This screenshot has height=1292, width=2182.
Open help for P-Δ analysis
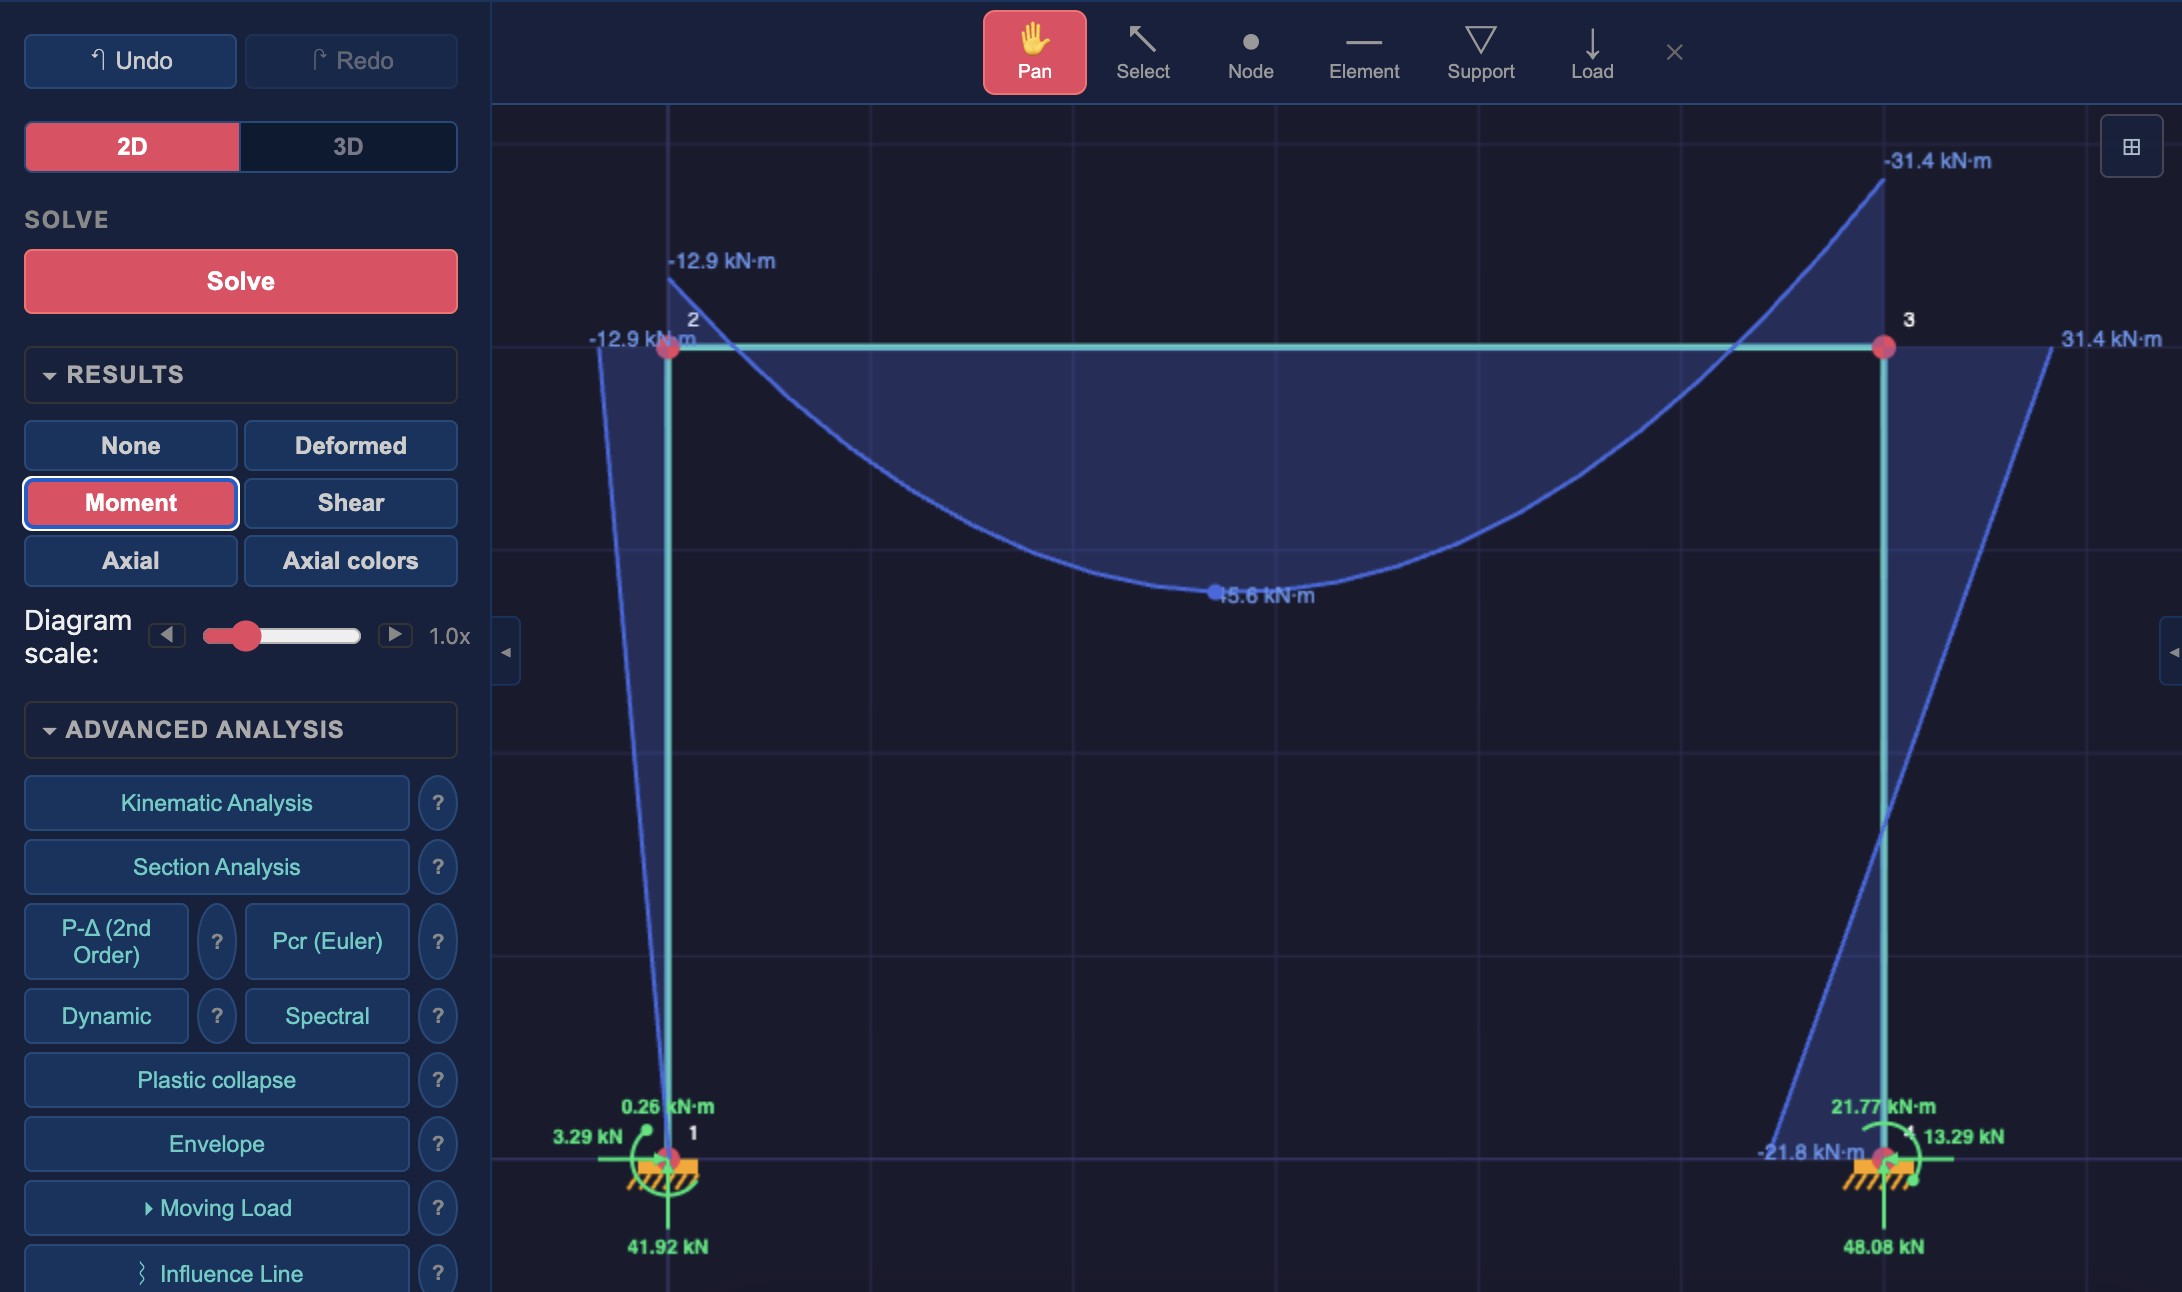[x=217, y=941]
